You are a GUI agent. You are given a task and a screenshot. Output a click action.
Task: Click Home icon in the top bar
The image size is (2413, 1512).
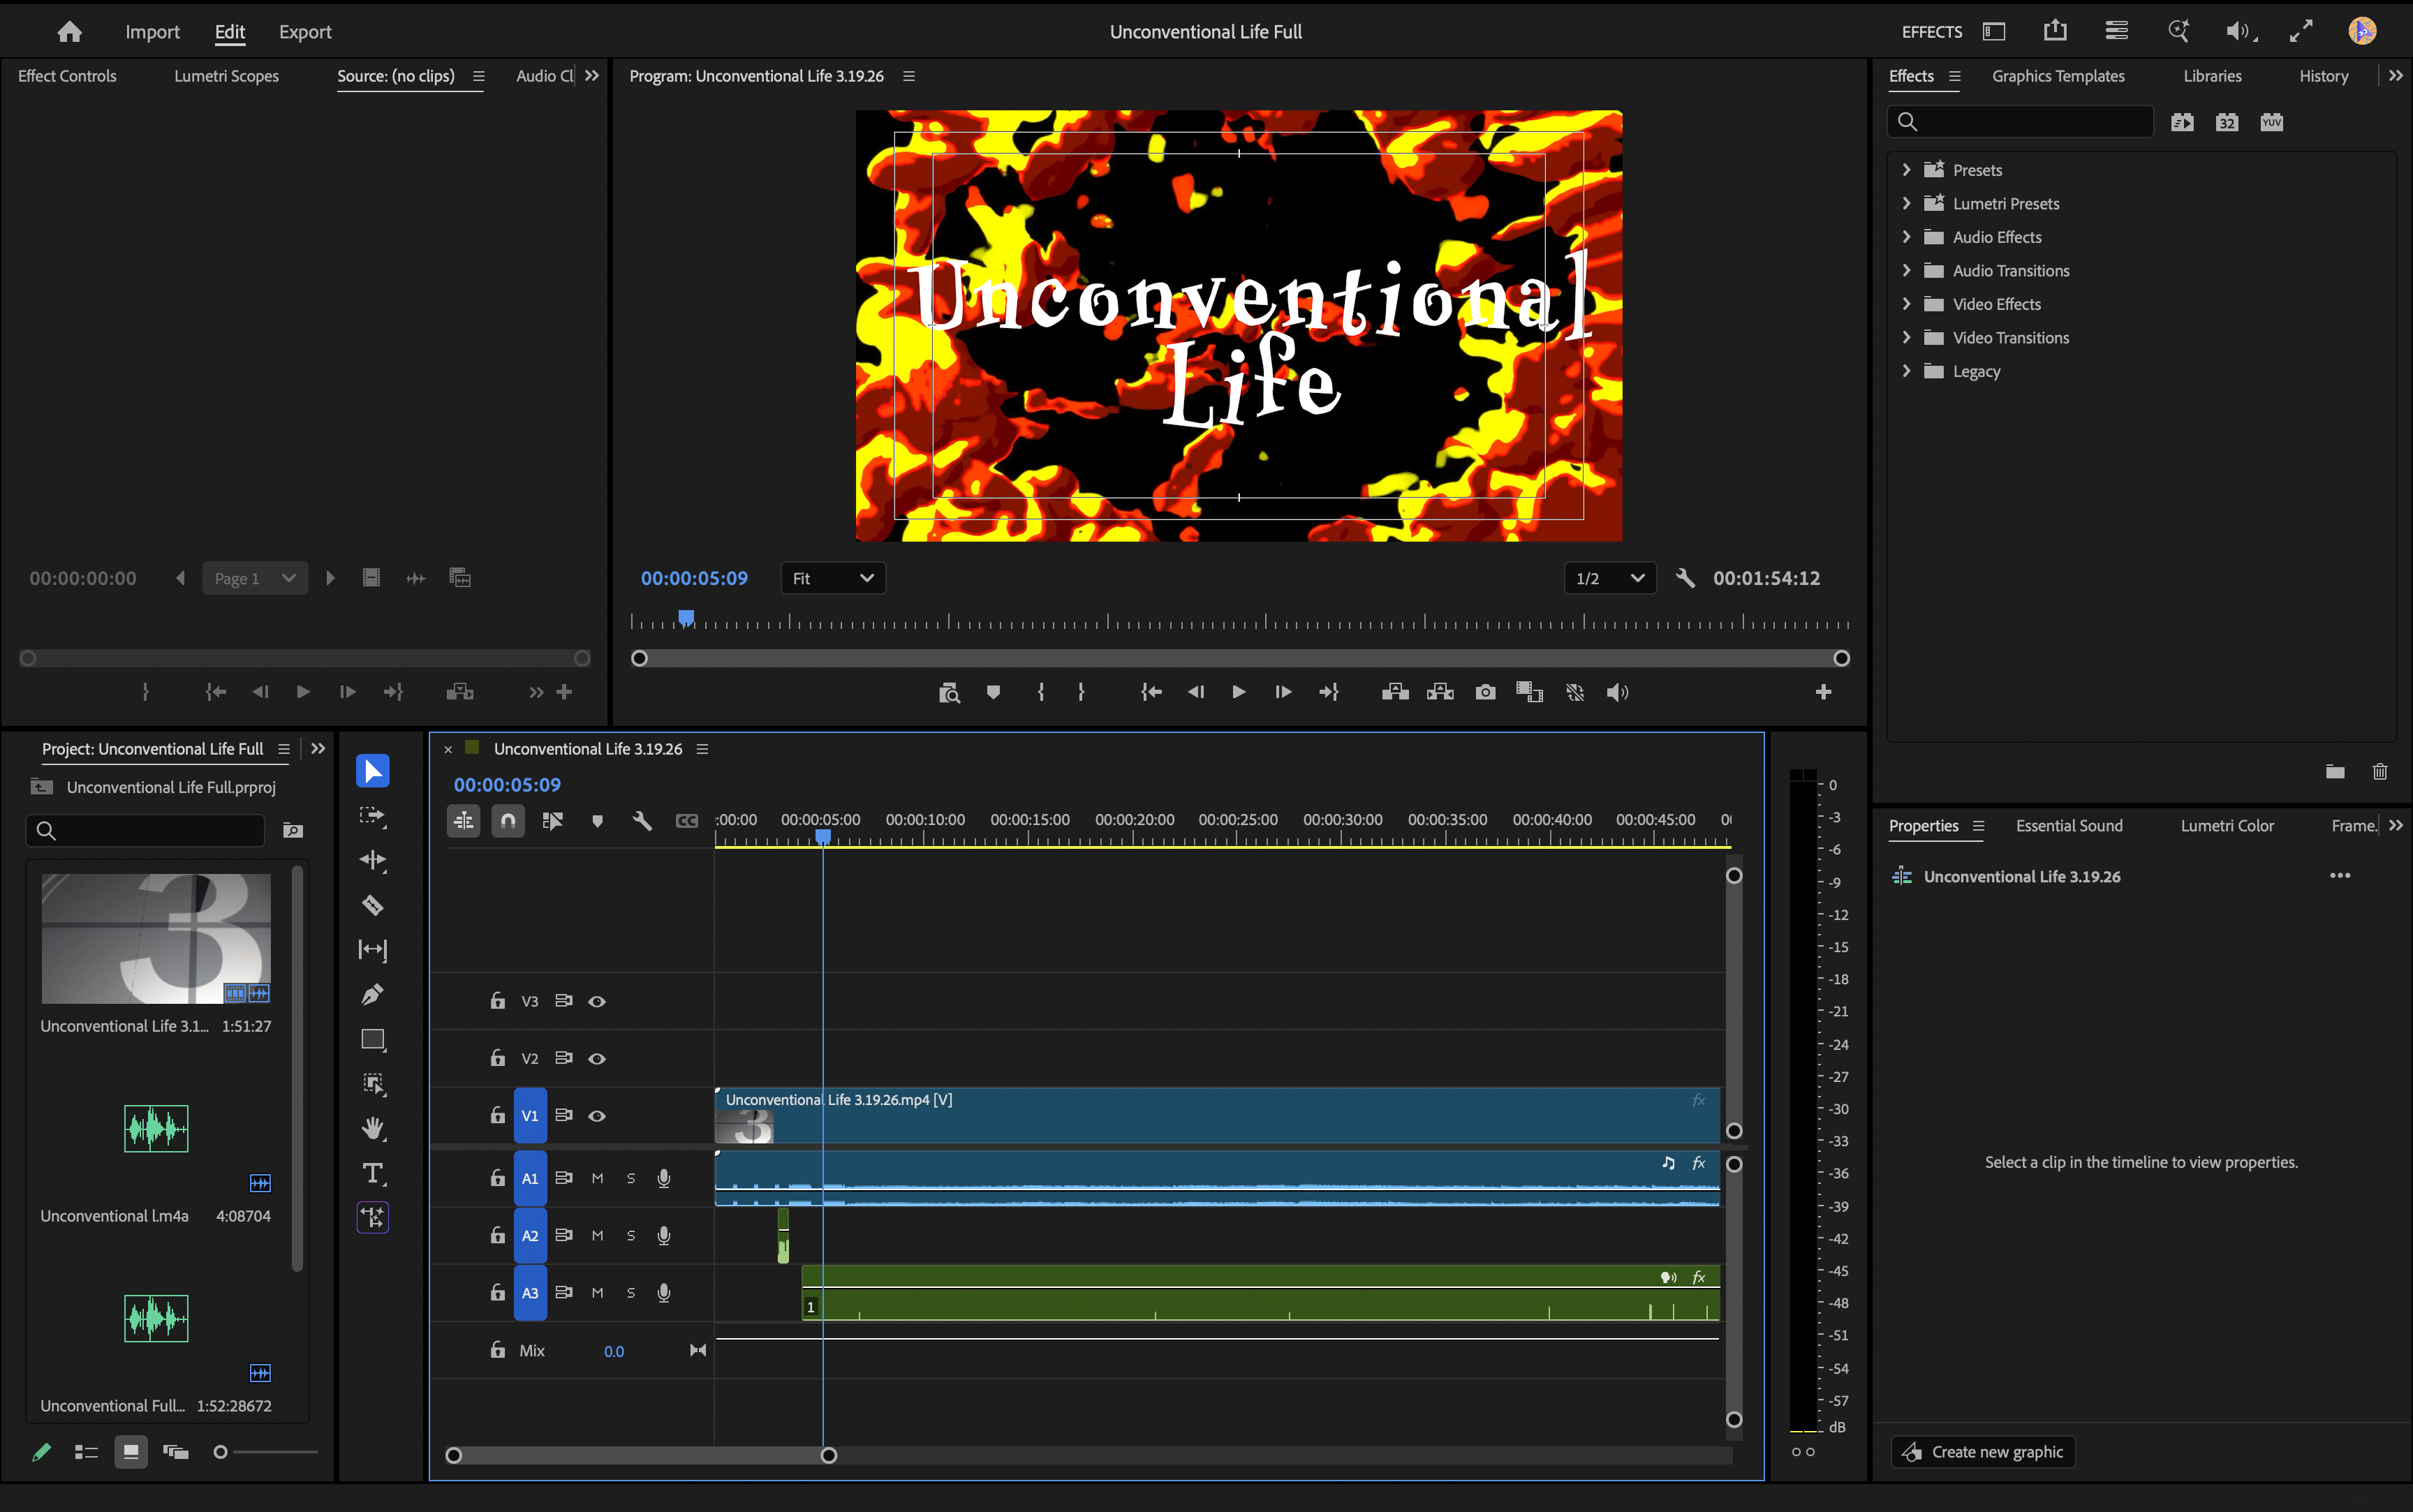coord(69,32)
